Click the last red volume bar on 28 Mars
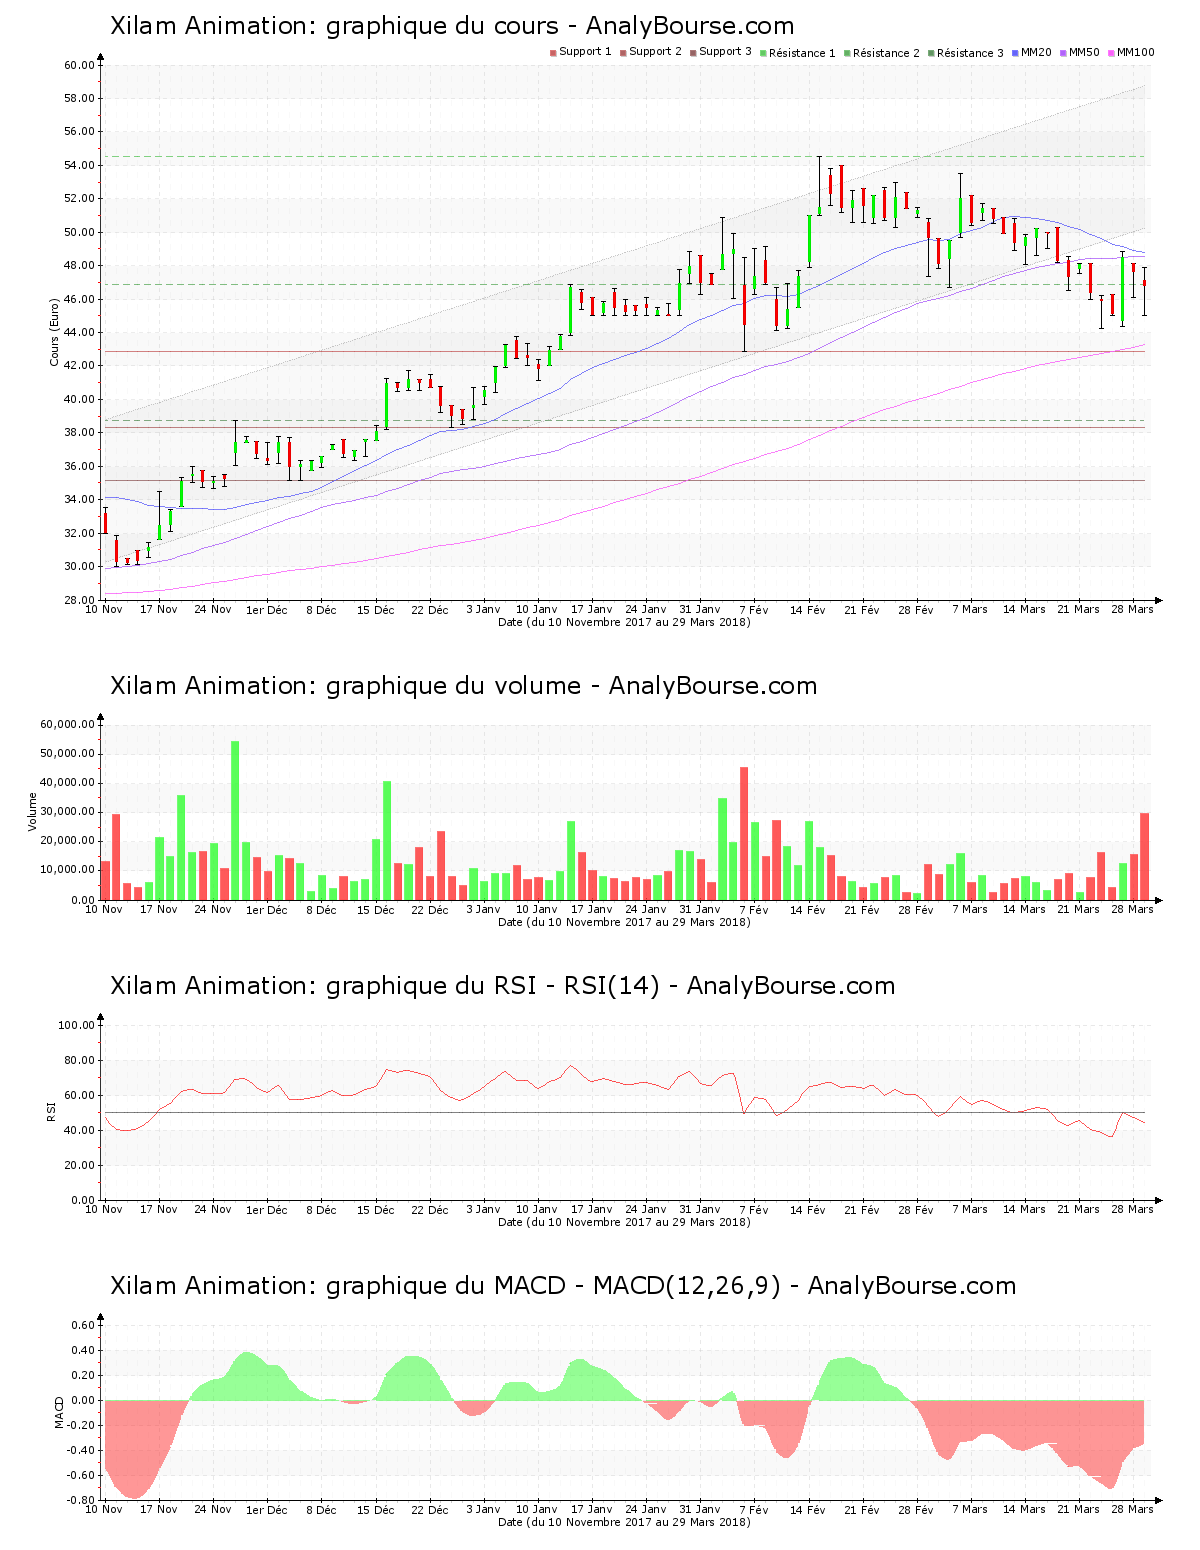Viewport: 1200px width, 1550px height. click(1144, 856)
